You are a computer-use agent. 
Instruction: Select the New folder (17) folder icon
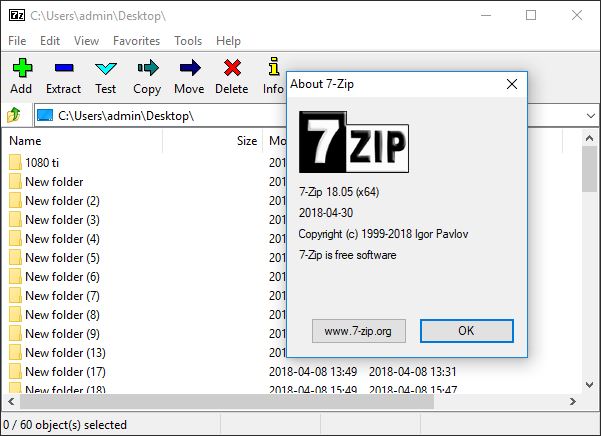15,371
